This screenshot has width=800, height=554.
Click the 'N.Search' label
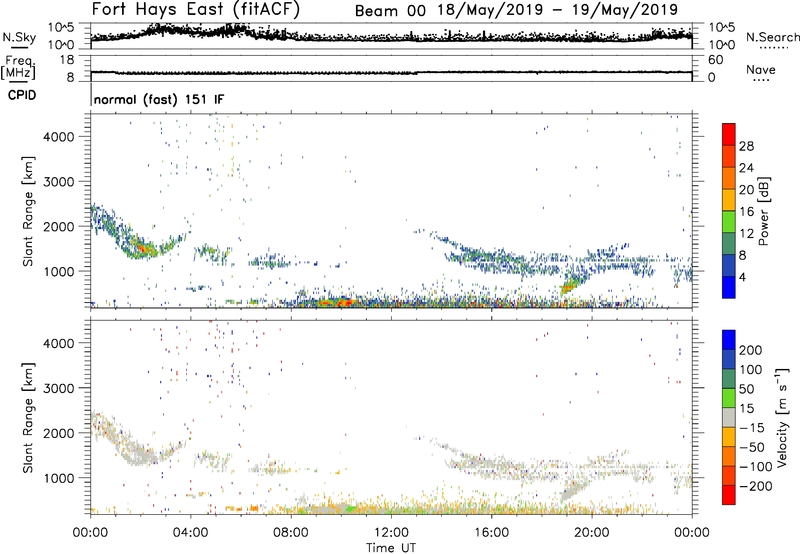click(x=773, y=37)
